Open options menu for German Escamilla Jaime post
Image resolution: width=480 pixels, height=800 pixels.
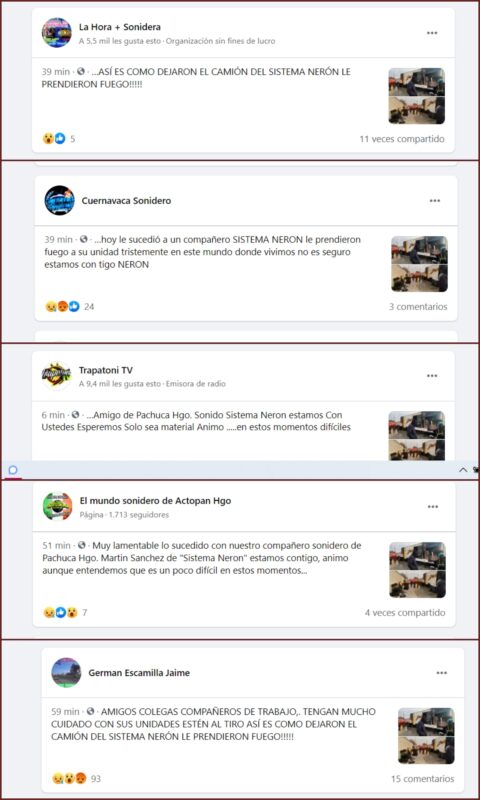coord(442,673)
